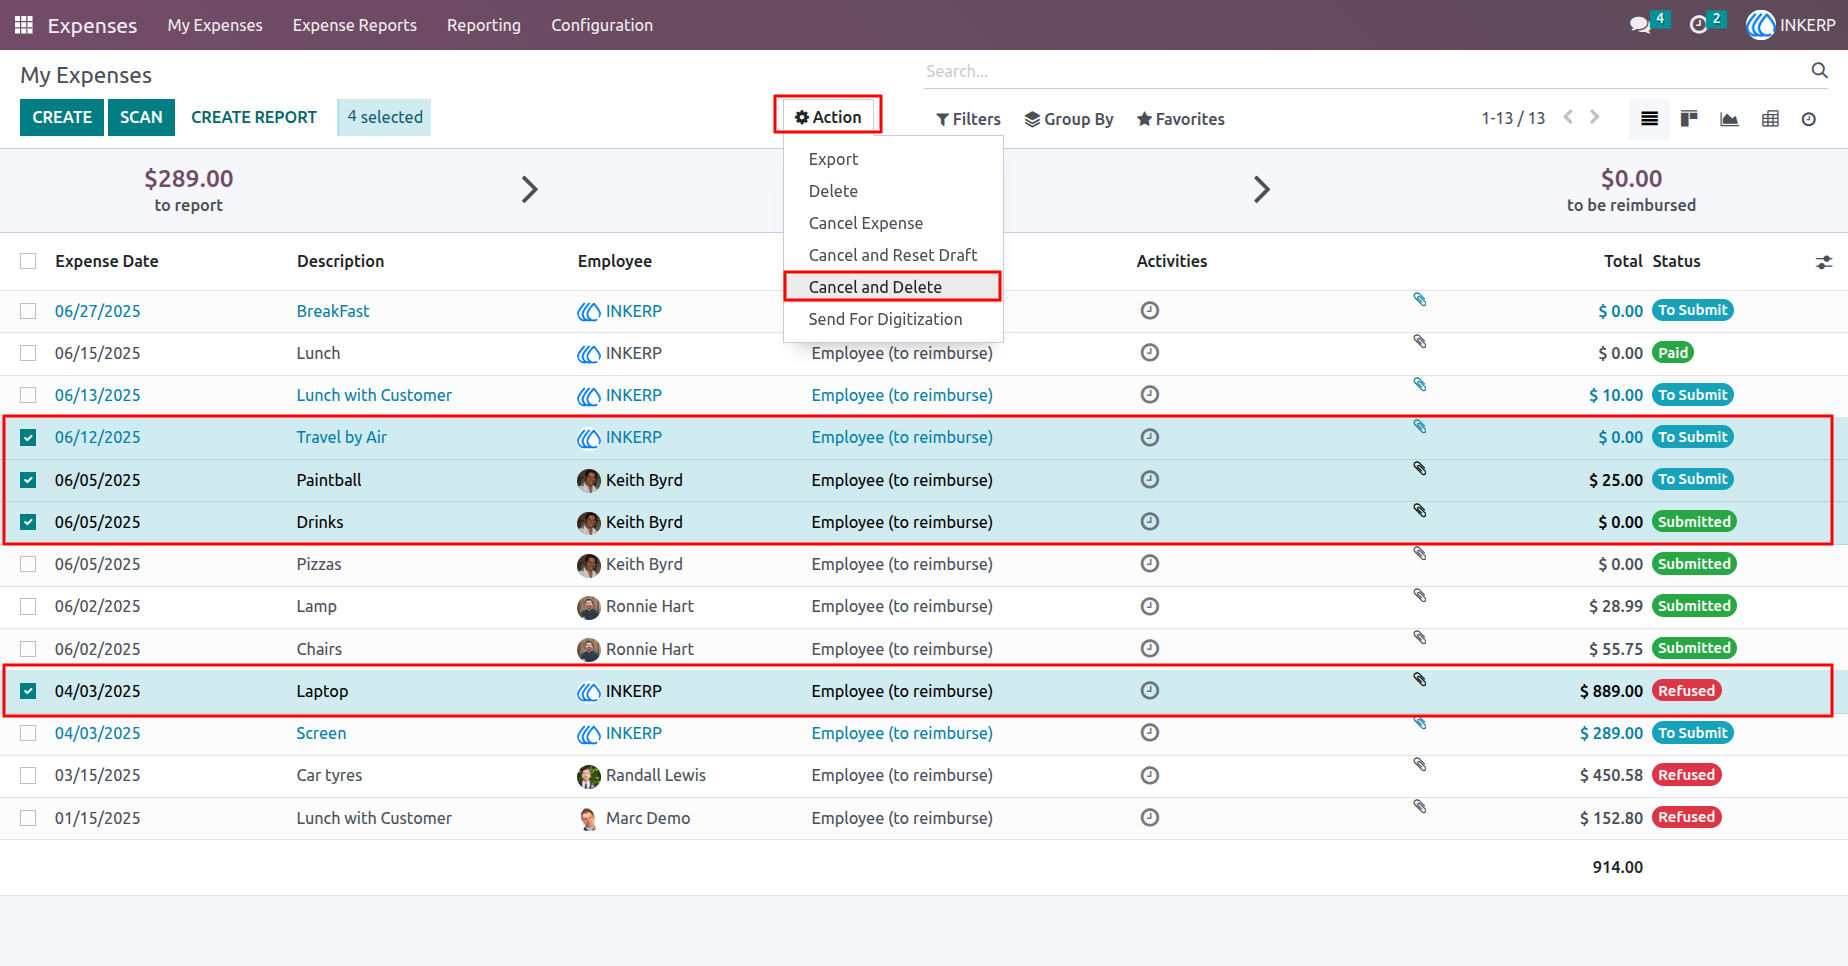This screenshot has width=1848, height=966.
Task: Check the BreakFast expense checkbox
Action: tap(28, 311)
